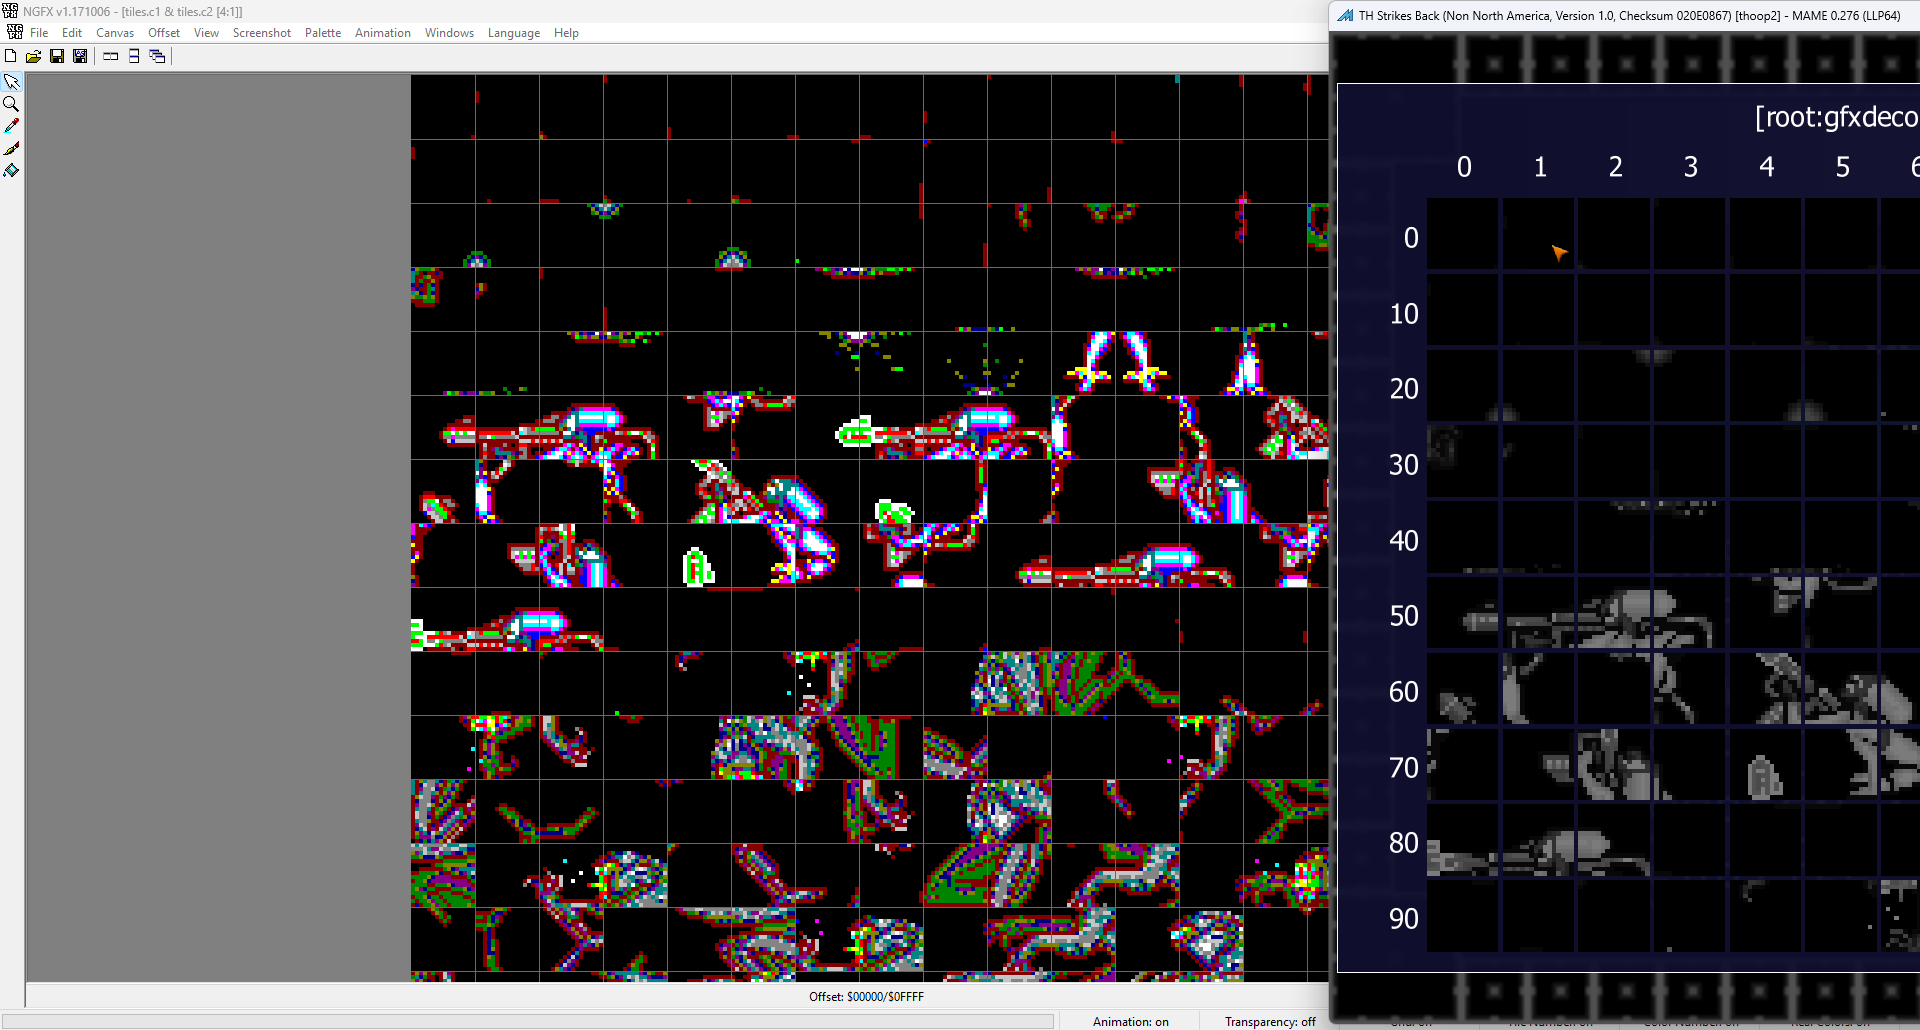Select the paintbrush tool
The height and width of the screenshot is (1030, 1920).
click(x=12, y=148)
